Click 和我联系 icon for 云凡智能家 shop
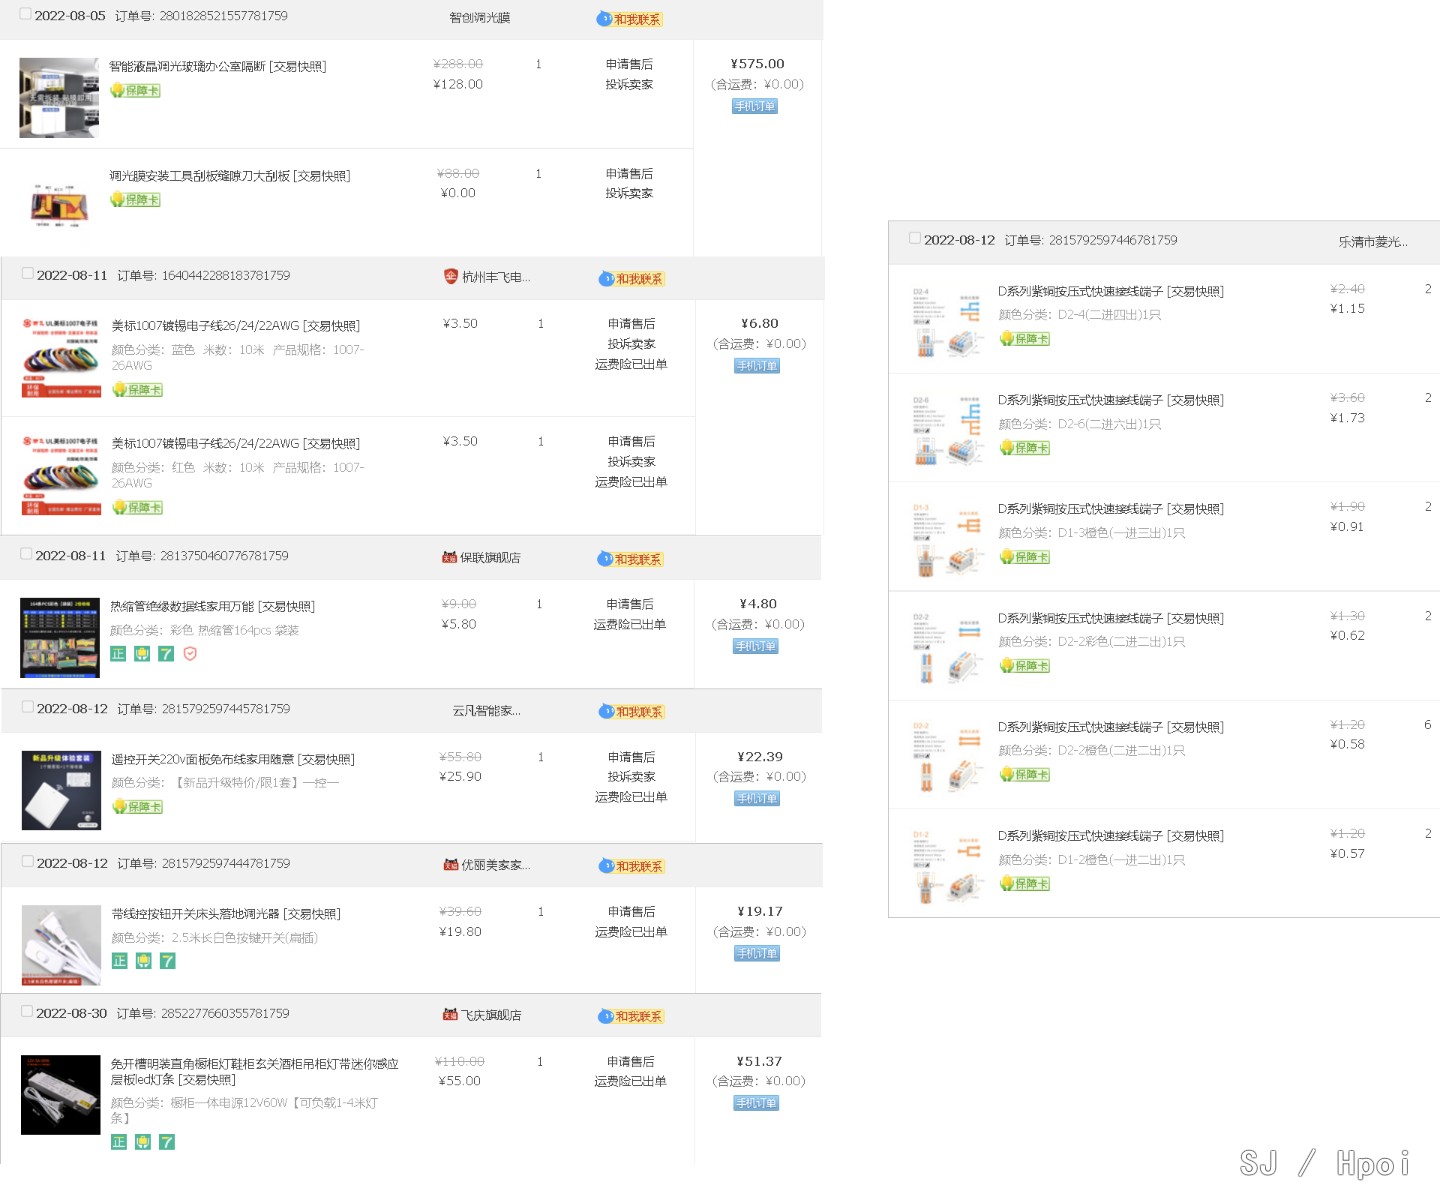1440x1200 pixels. [x=632, y=712]
